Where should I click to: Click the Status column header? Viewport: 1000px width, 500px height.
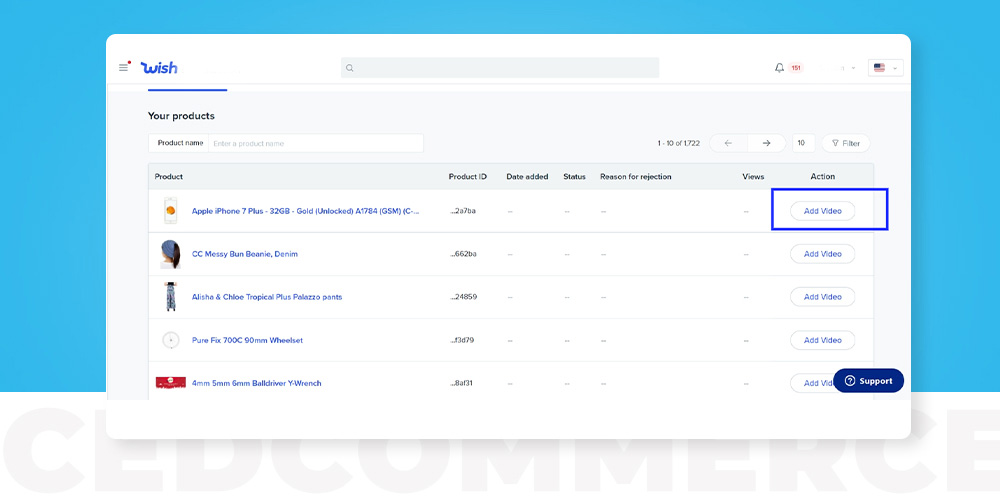[575, 177]
